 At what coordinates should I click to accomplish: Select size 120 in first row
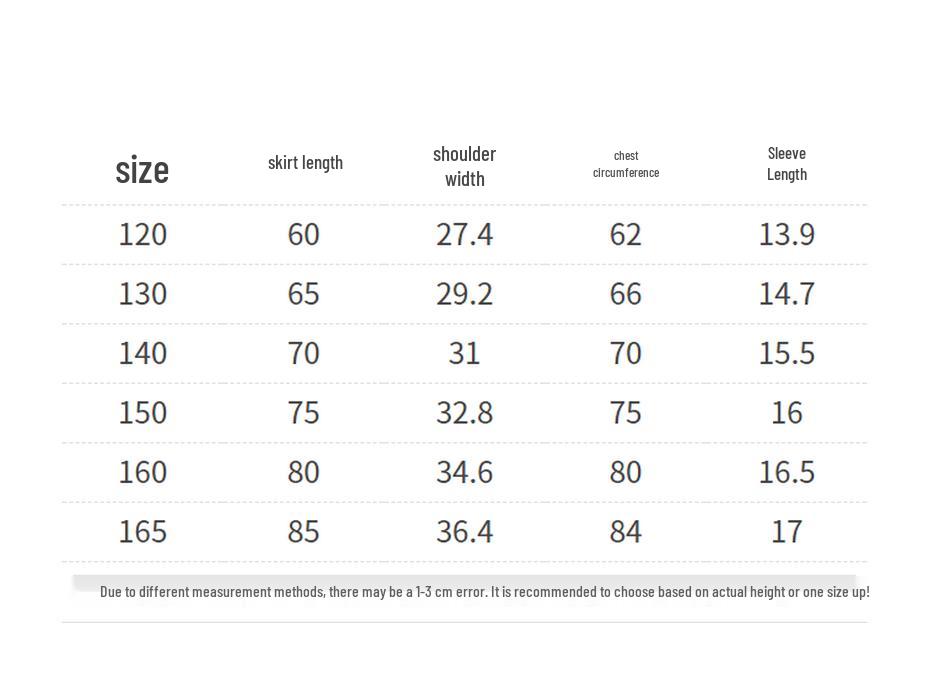tap(143, 234)
